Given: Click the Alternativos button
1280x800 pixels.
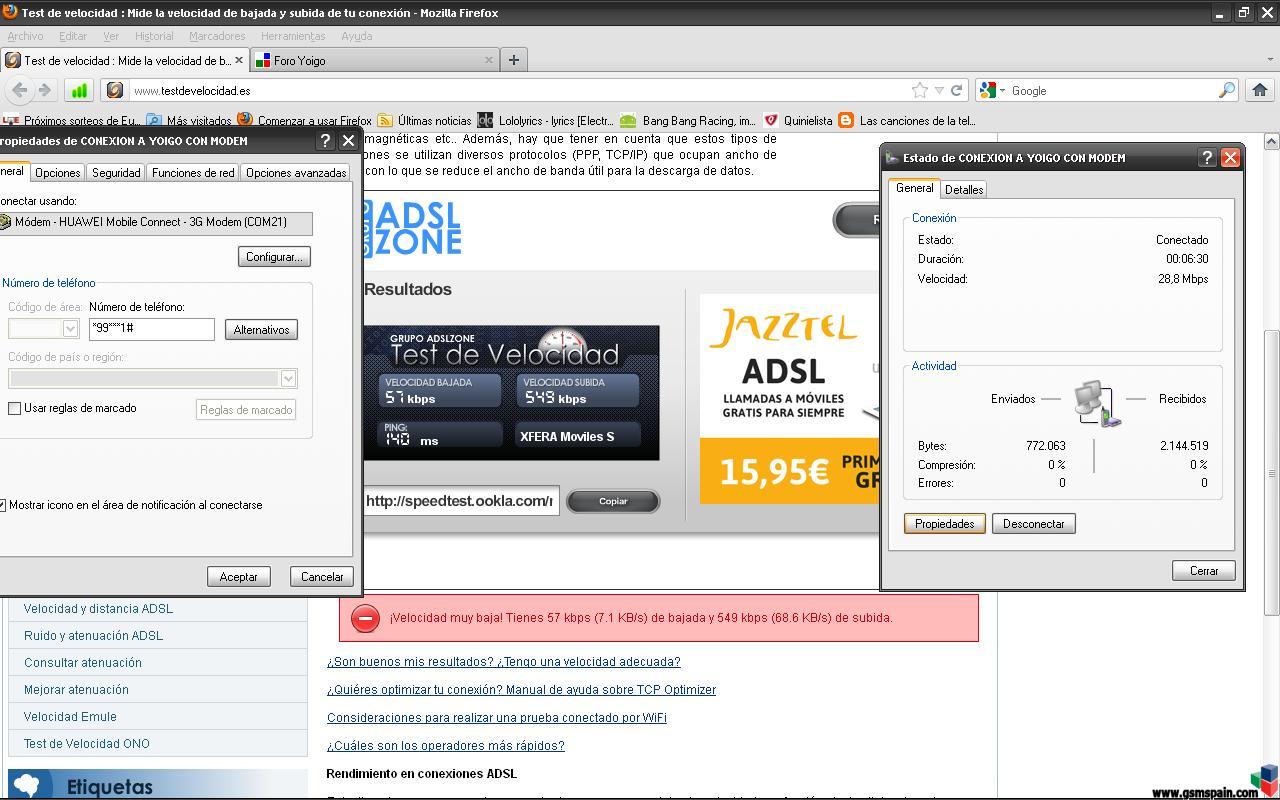Looking at the screenshot, I should 261,330.
